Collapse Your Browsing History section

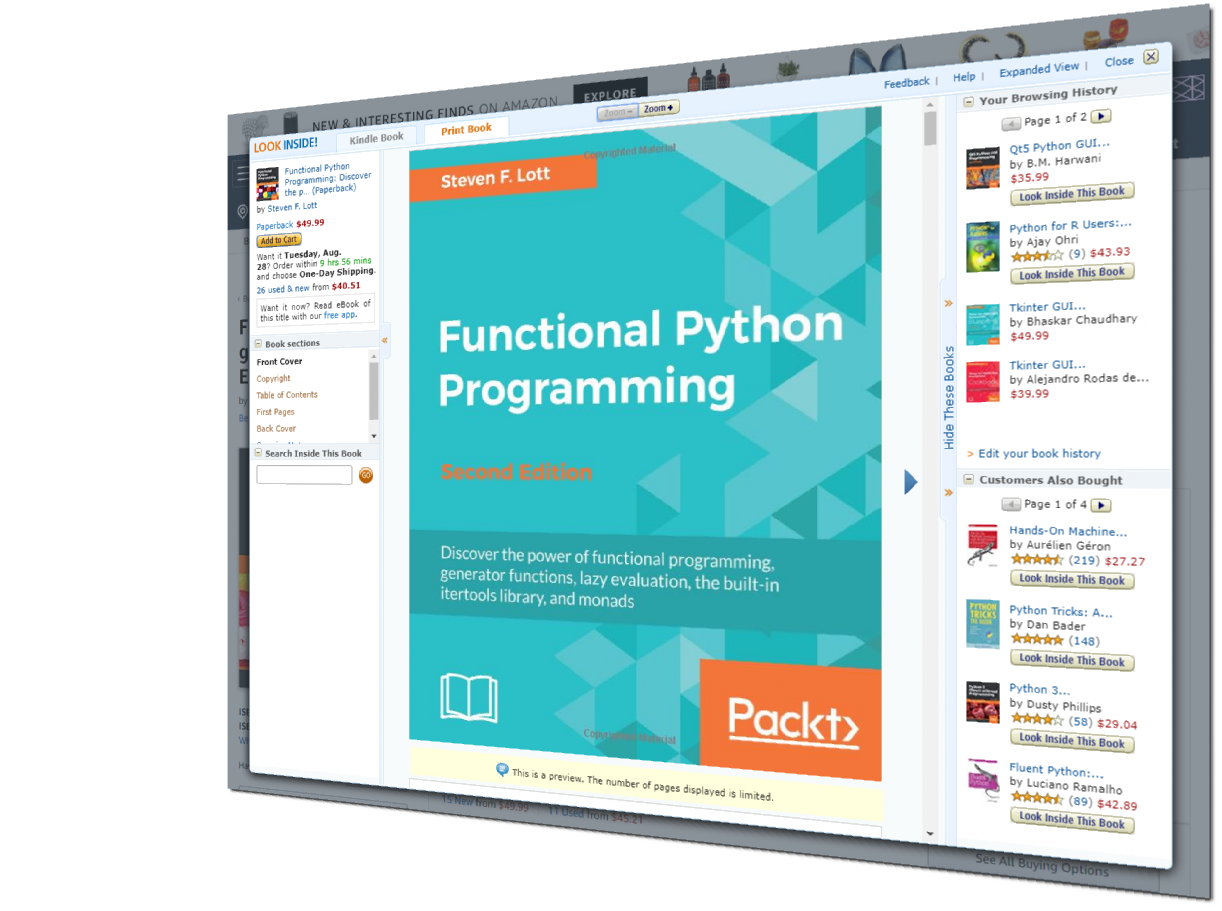click(968, 101)
